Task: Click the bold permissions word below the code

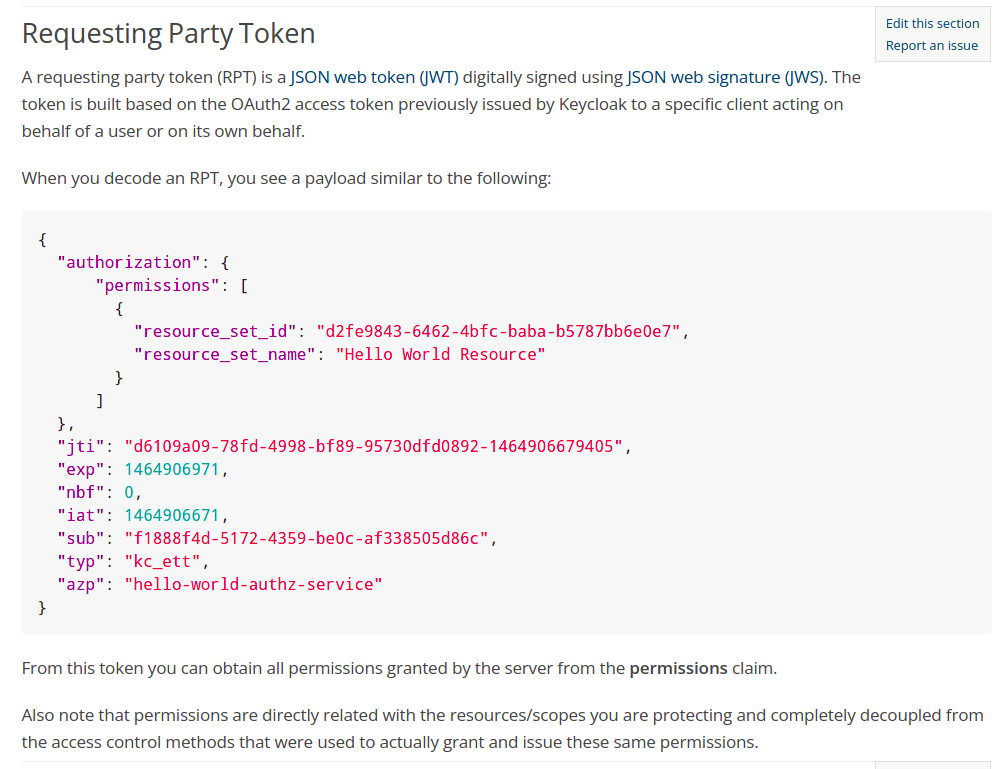Action: point(678,668)
